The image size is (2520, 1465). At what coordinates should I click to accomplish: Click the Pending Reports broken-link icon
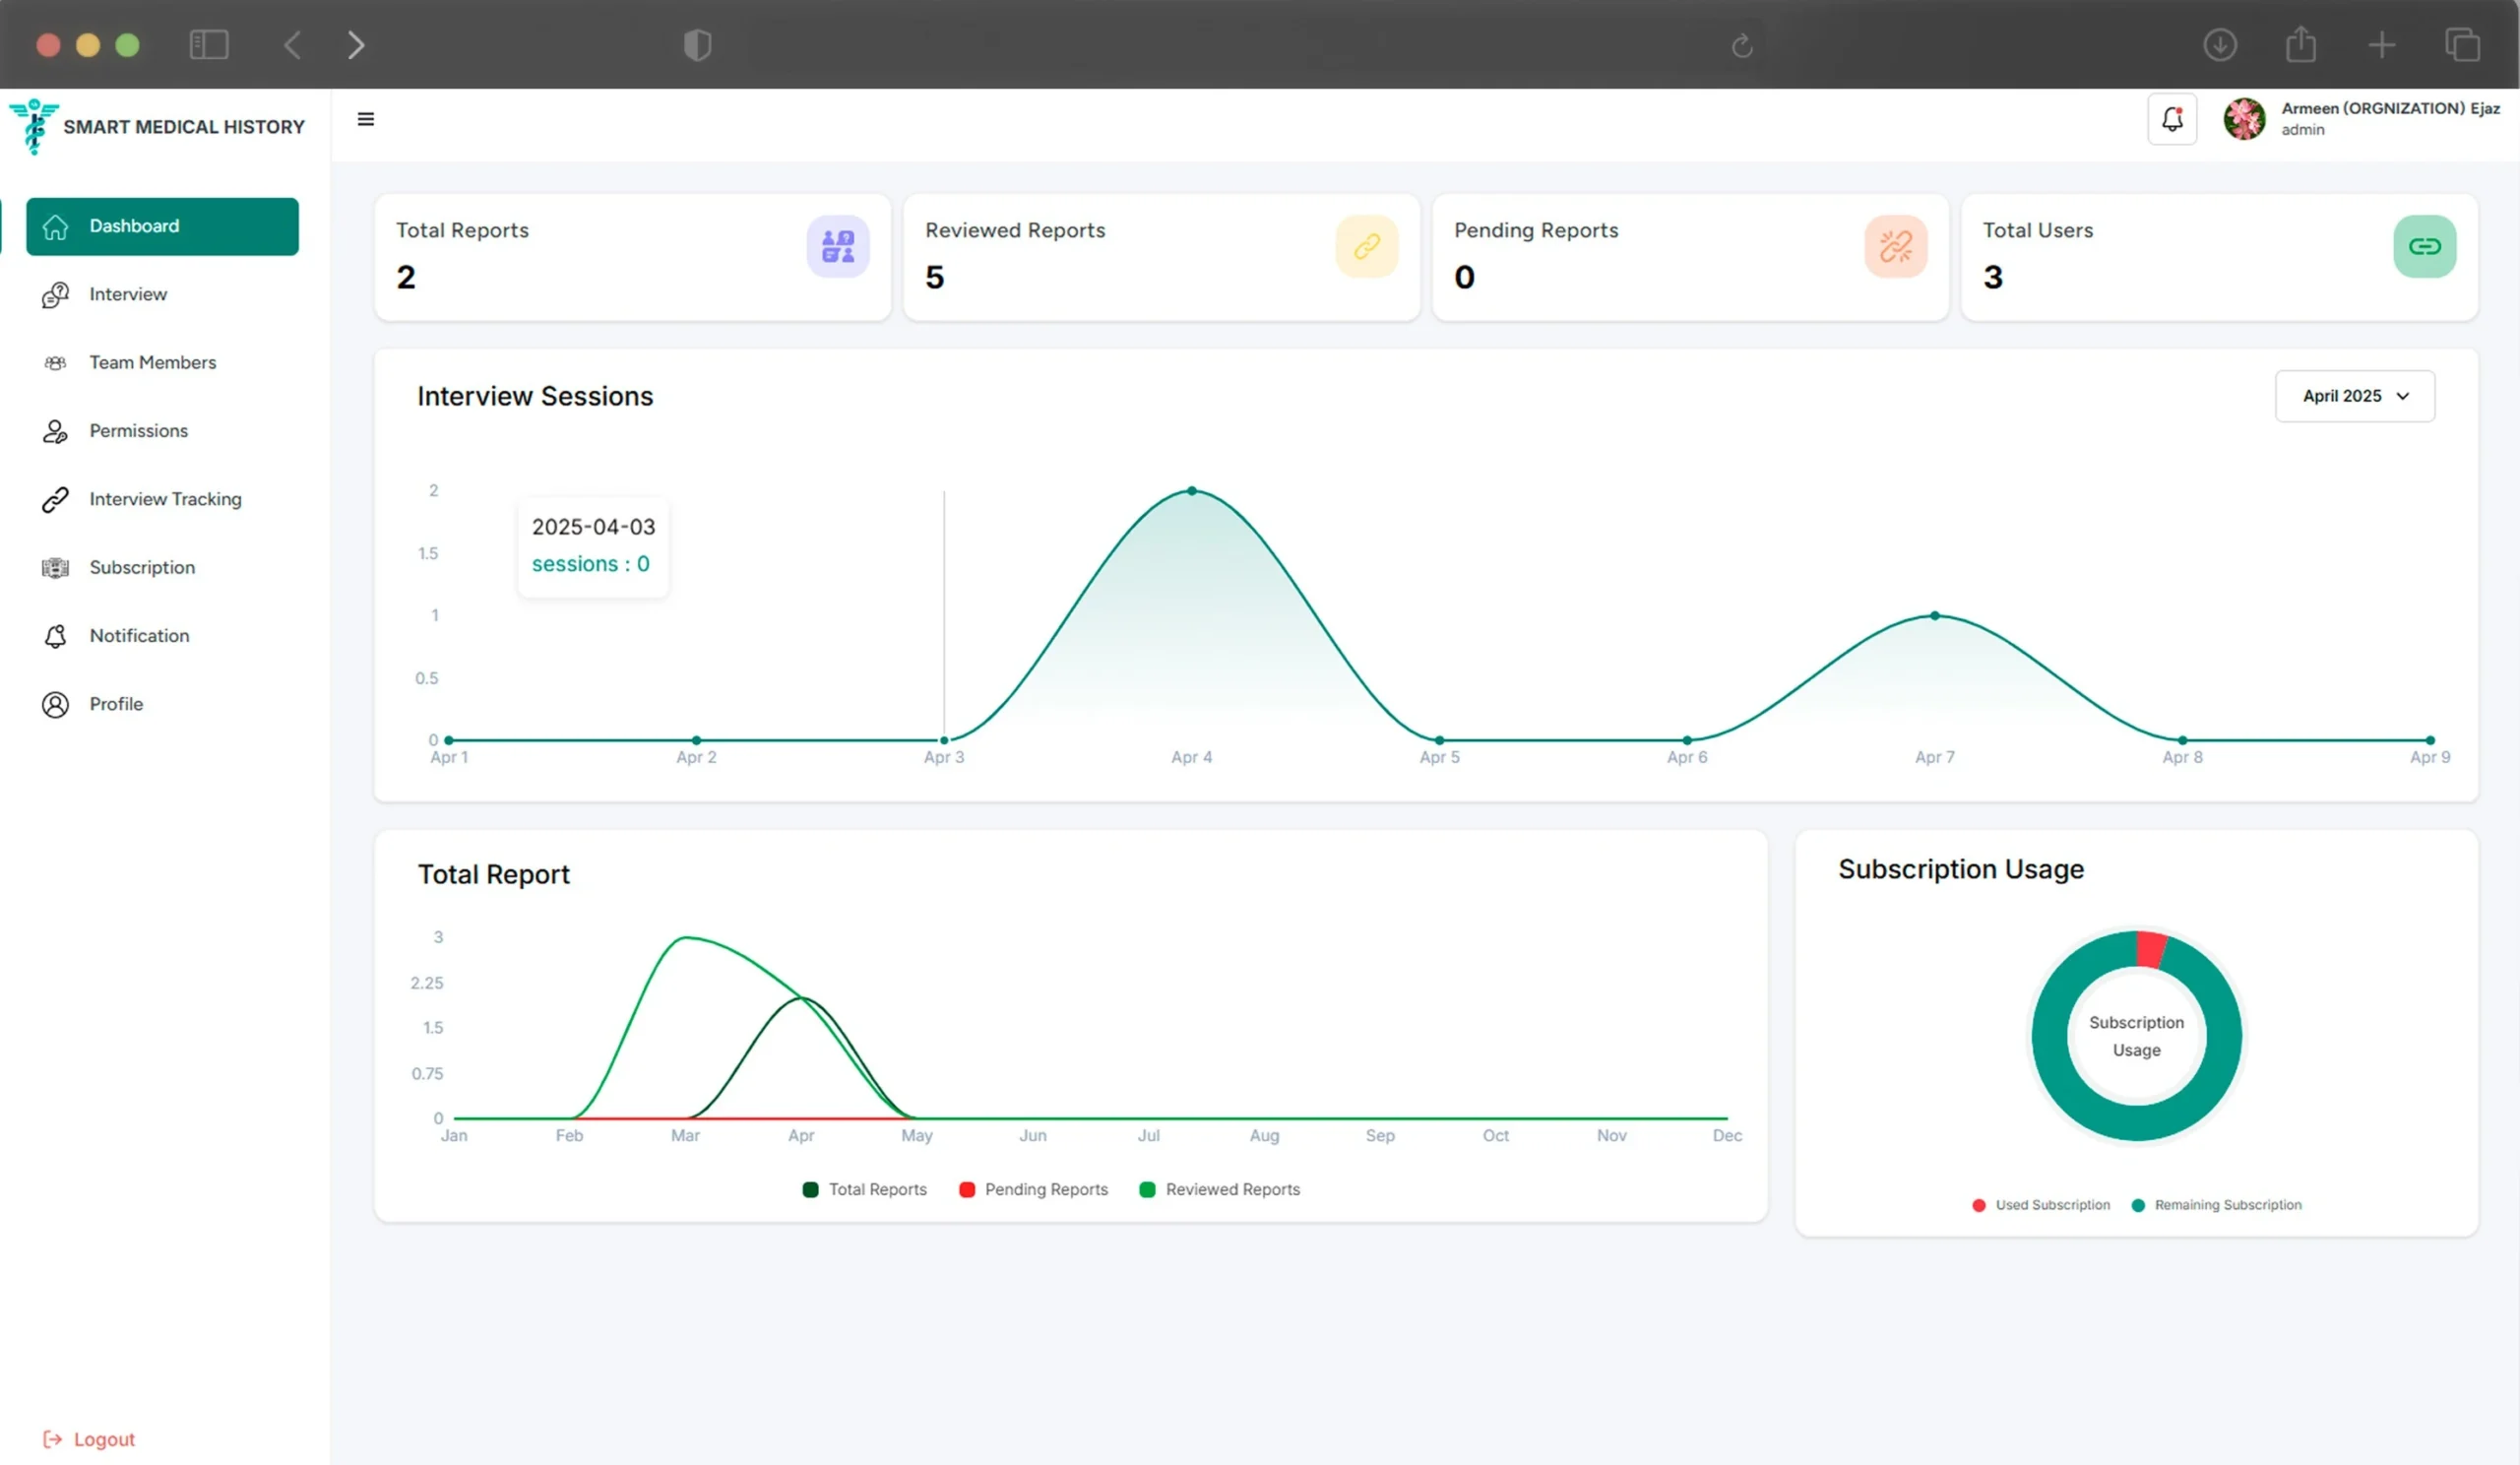pyautogui.click(x=1895, y=246)
